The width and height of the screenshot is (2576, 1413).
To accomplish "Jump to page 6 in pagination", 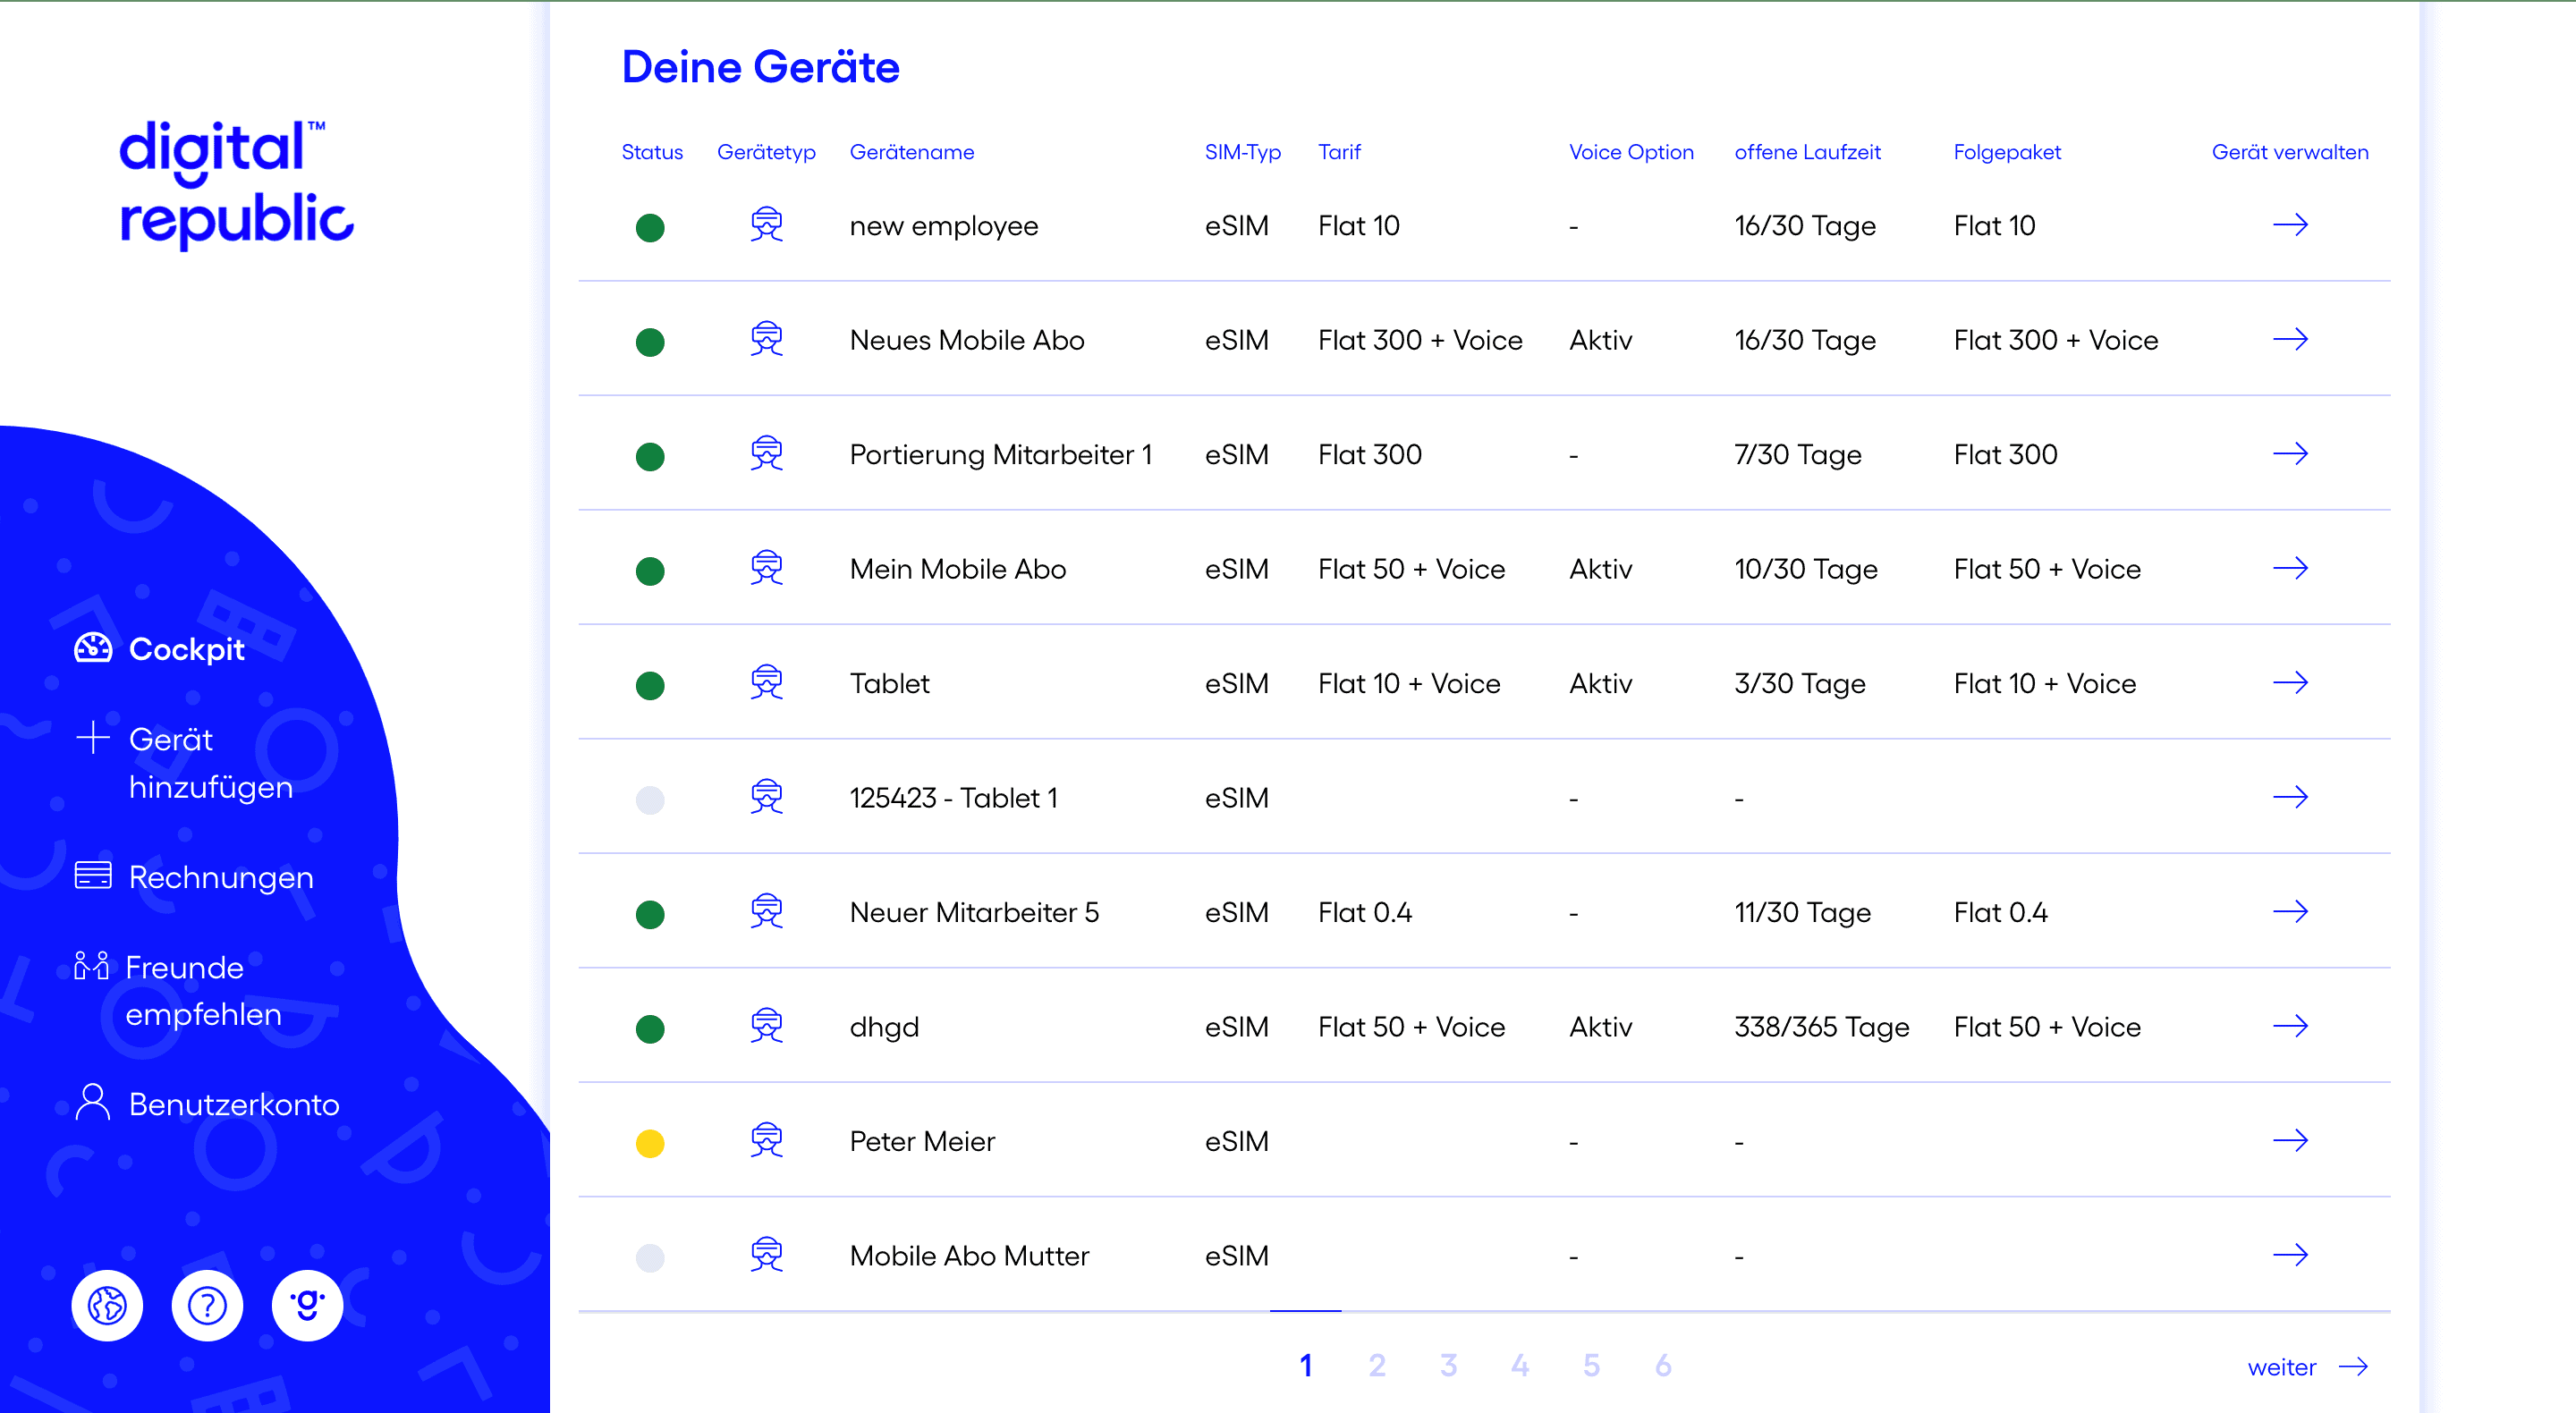I will (x=1663, y=1365).
